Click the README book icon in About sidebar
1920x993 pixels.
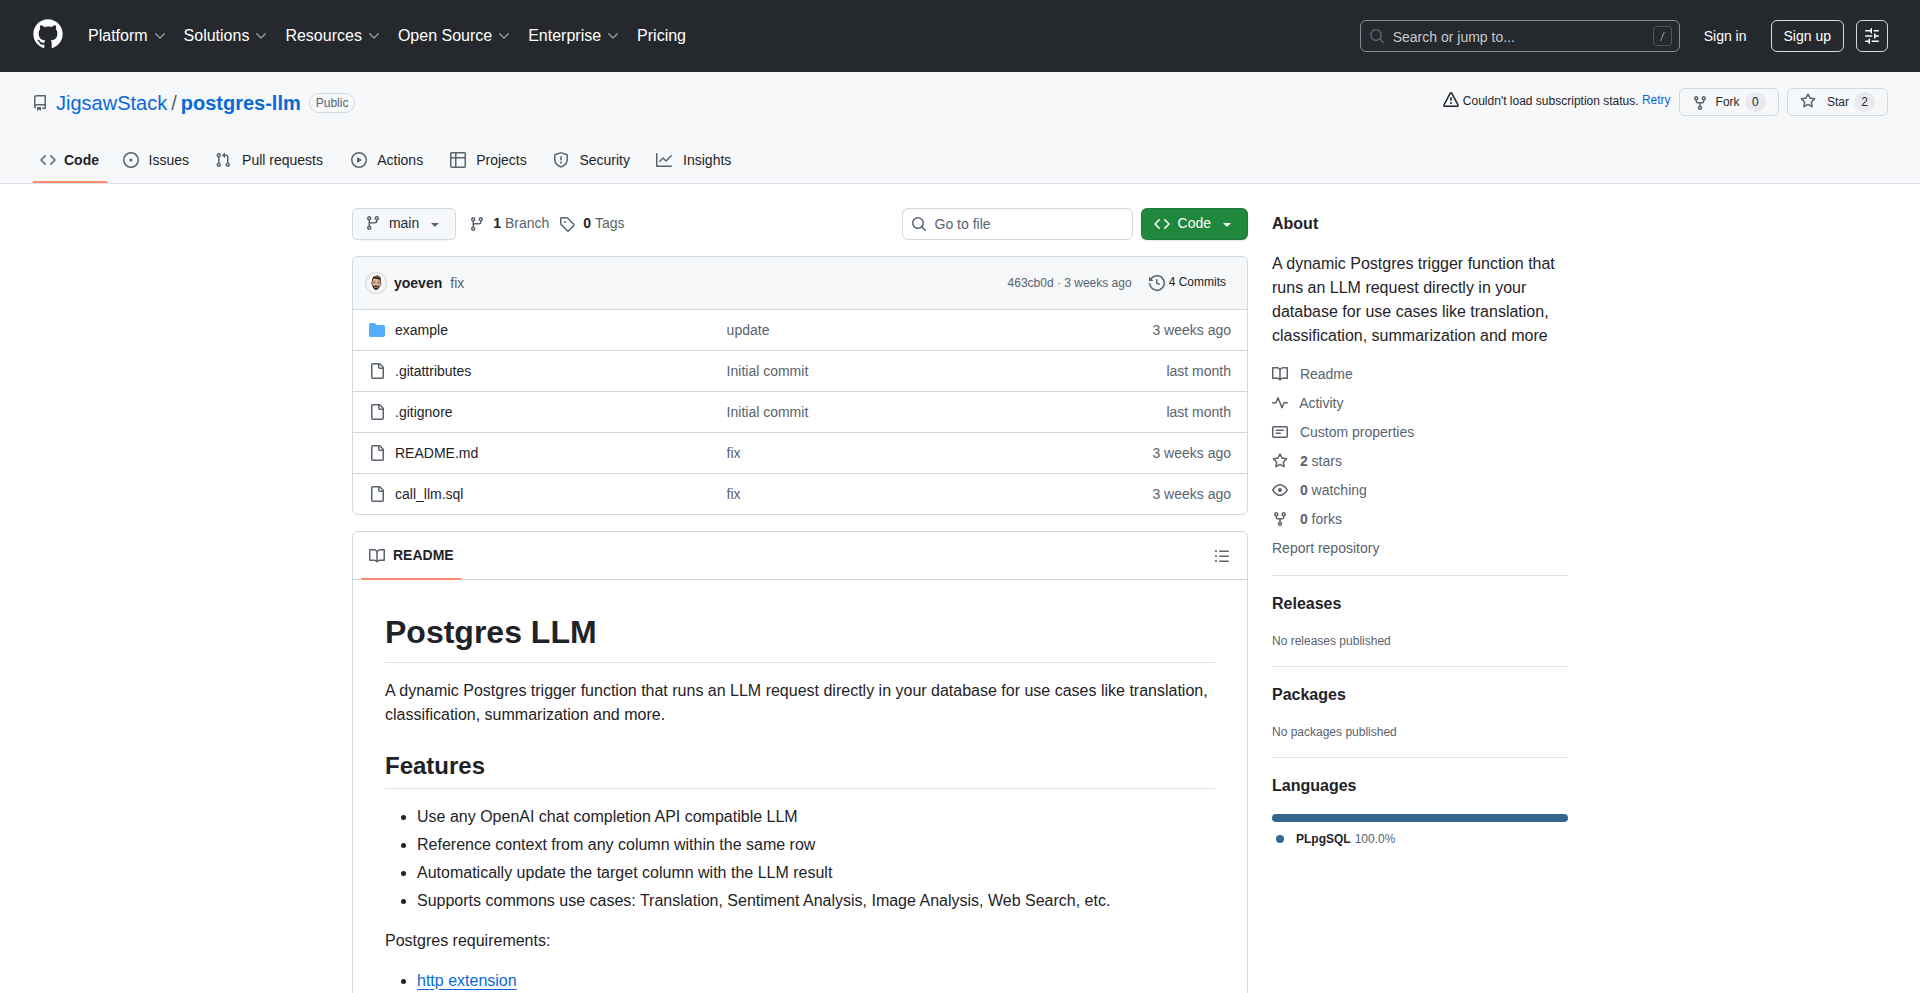pos(1280,373)
